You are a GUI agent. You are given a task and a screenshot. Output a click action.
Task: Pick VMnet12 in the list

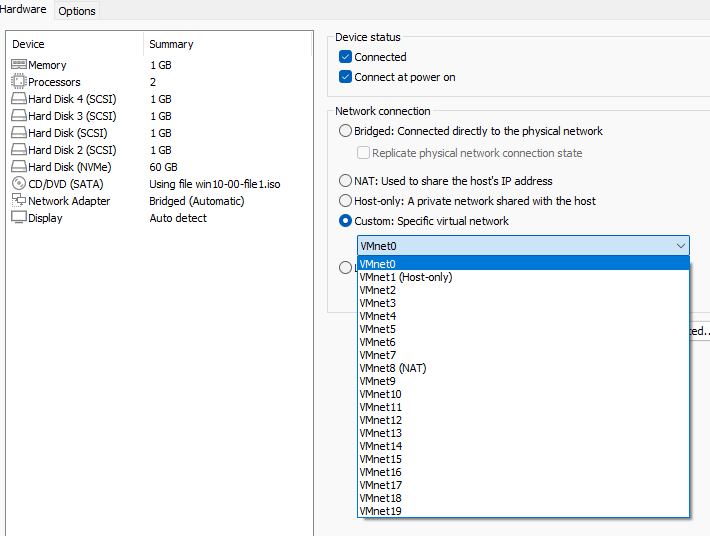pyautogui.click(x=523, y=420)
